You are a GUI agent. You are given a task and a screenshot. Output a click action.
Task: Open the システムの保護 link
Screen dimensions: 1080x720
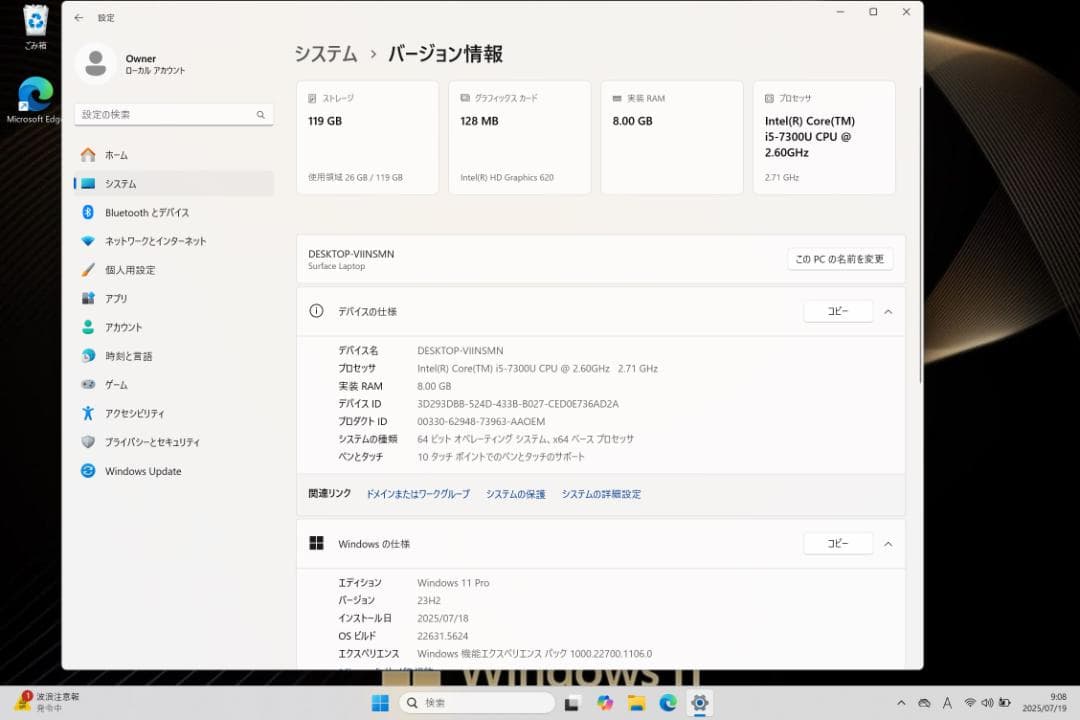[x=514, y=493]
